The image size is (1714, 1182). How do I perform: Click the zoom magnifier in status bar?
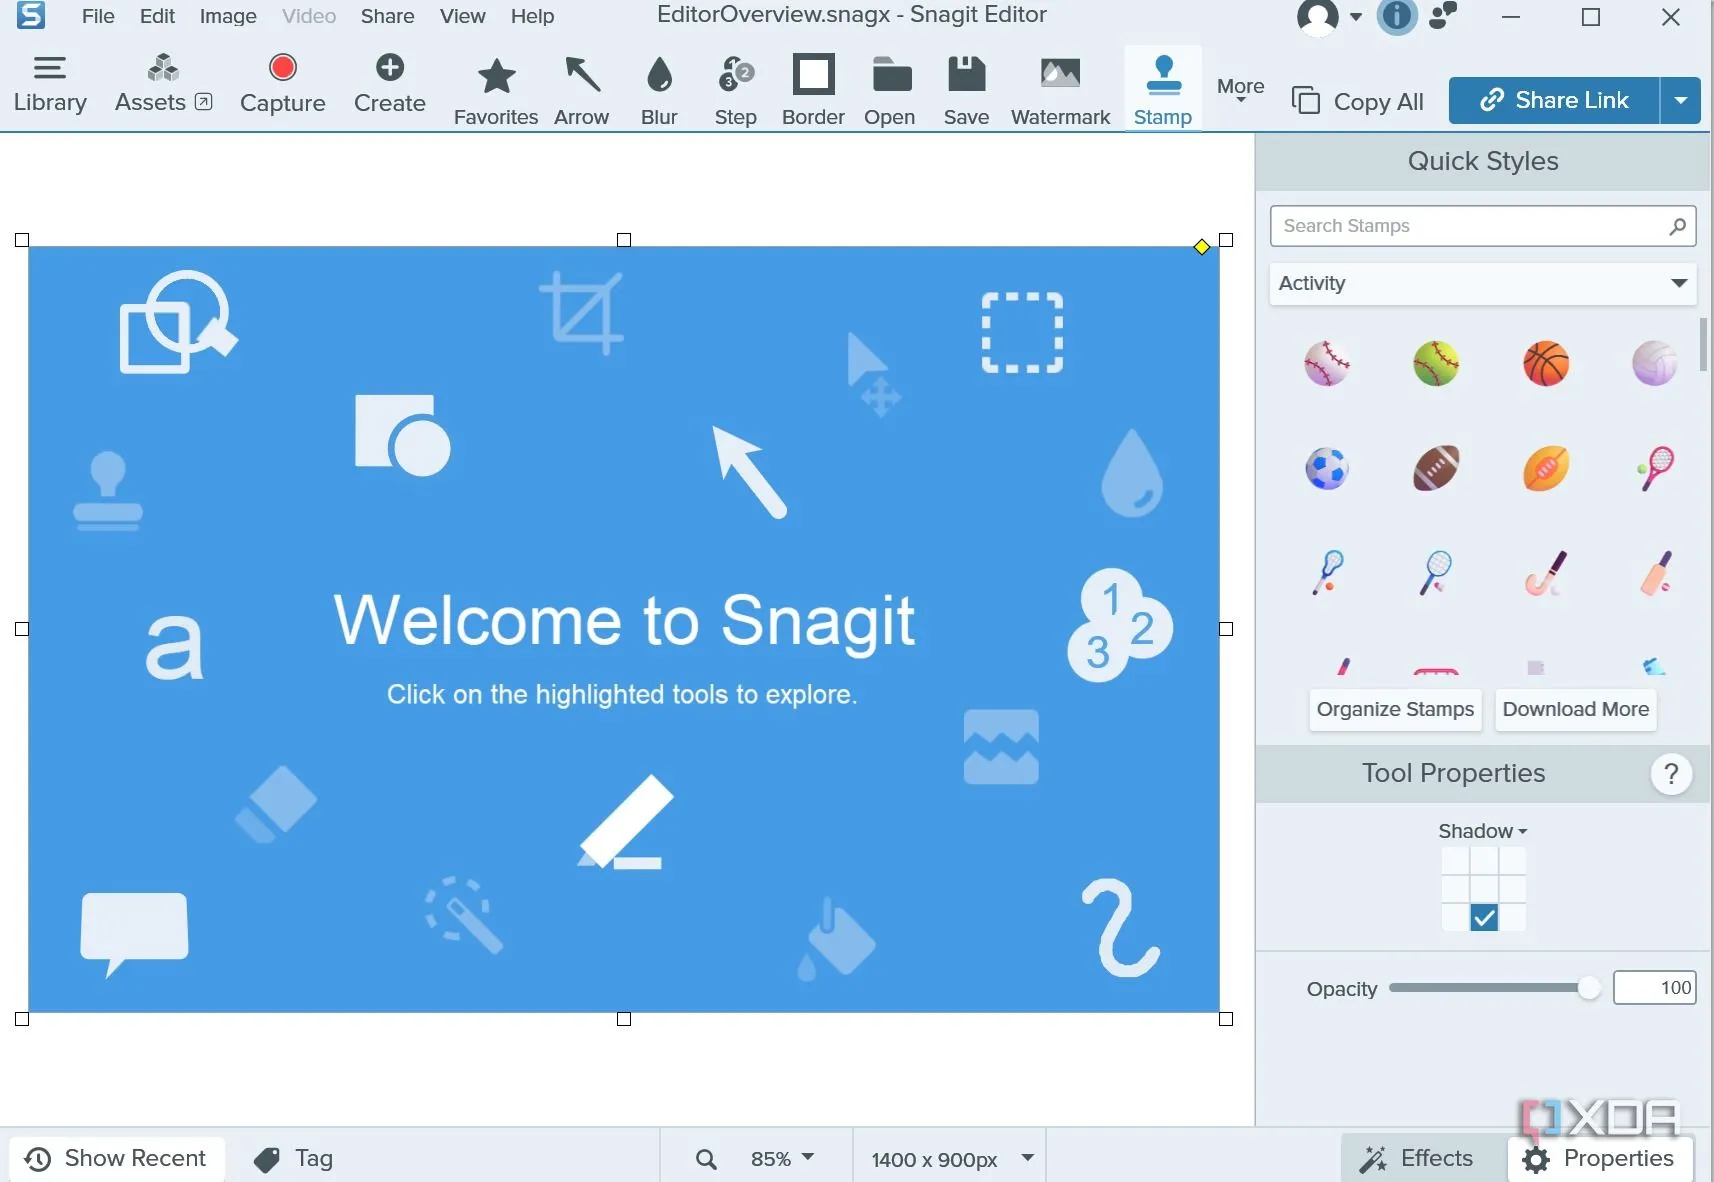tap(706, 1159)
